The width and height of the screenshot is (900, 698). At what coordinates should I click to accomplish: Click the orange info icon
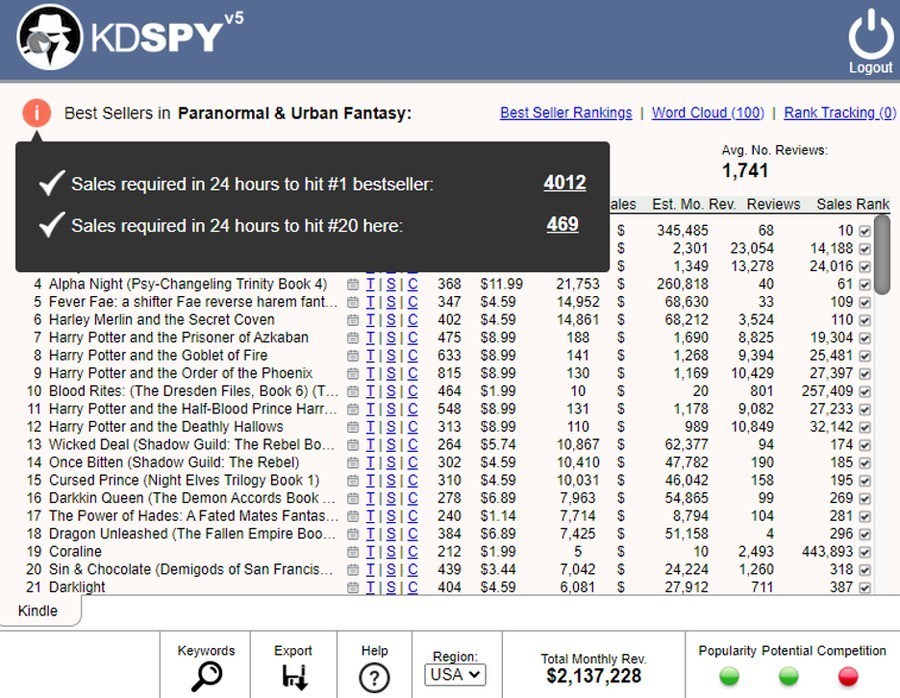click(35, 113)
